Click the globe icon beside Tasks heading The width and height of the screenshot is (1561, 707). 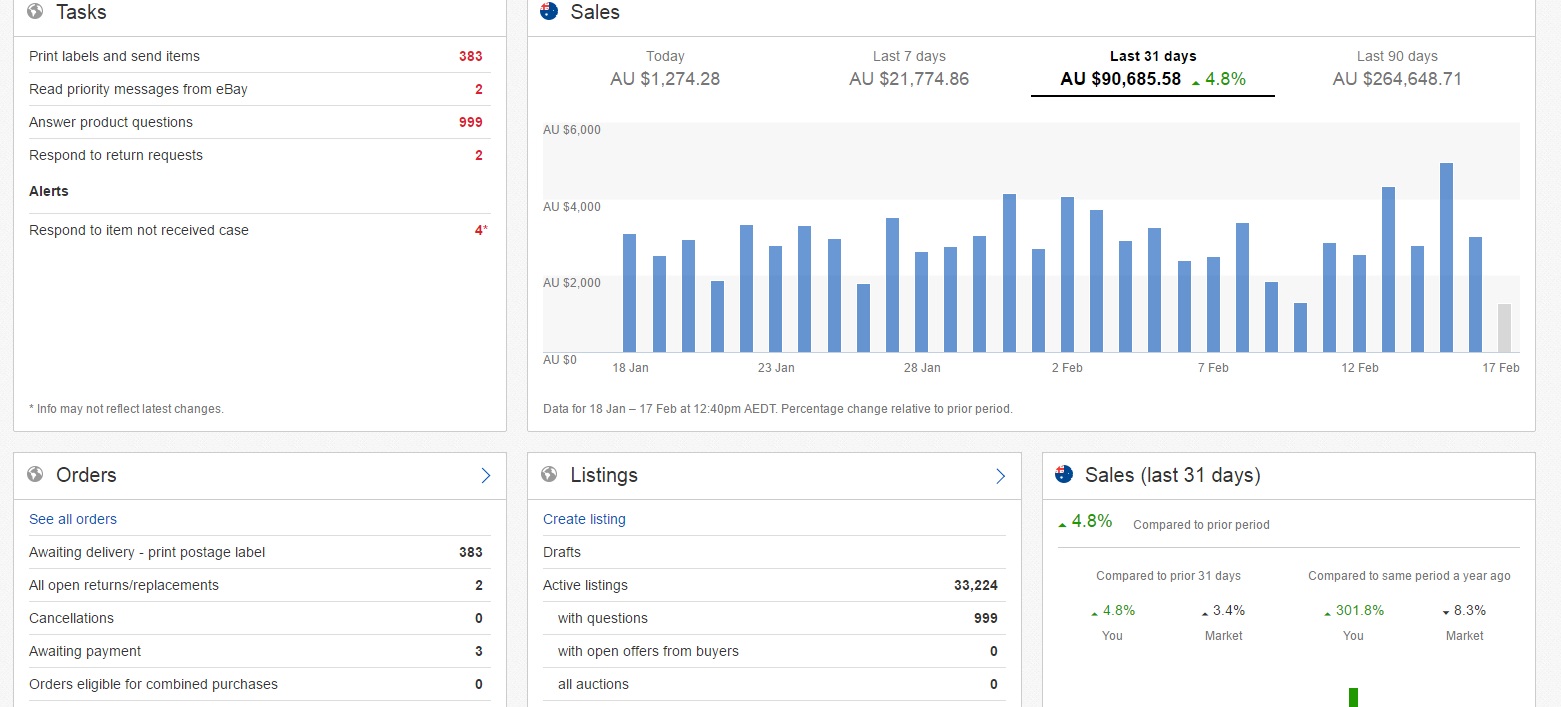coord(35,12)
